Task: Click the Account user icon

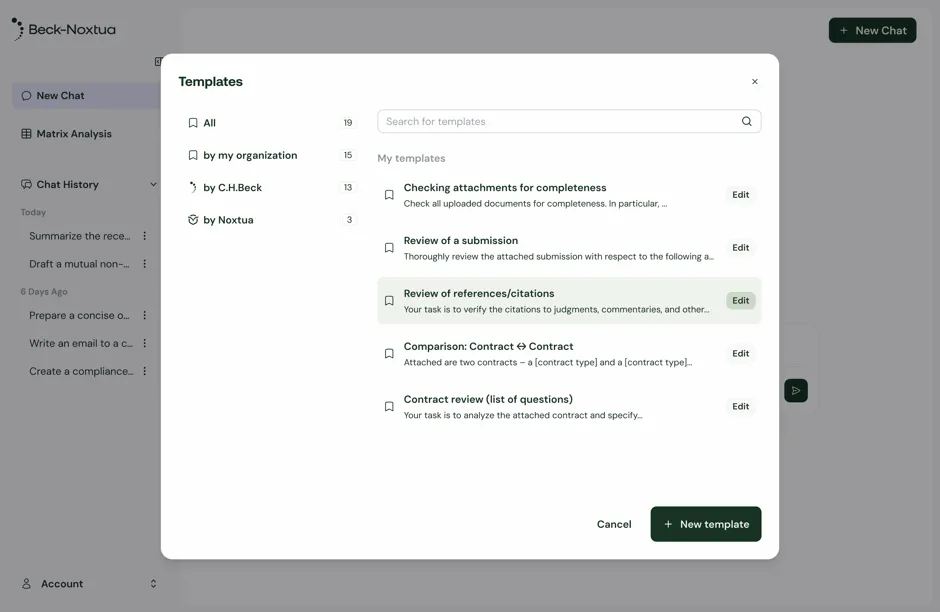Action: (x=26, y=584)
